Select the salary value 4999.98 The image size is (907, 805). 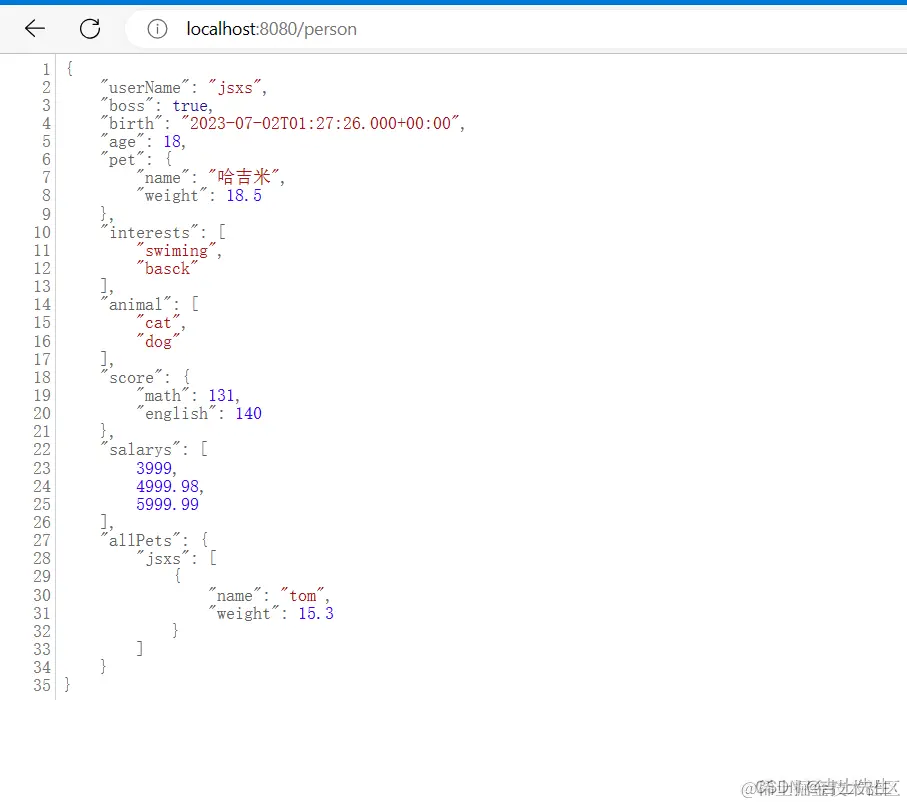tap(167, 486)
